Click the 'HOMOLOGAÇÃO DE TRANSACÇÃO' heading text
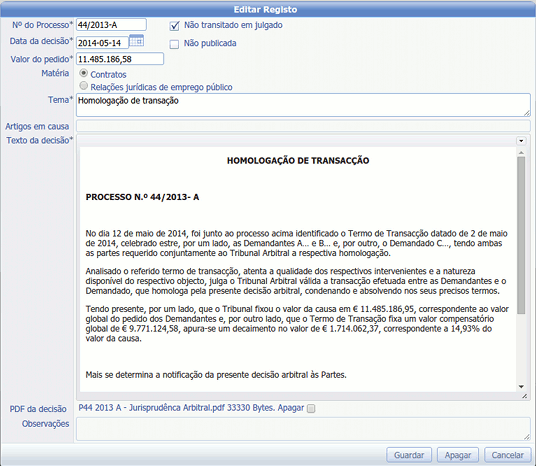This screenshot has height=466, width=536. pyautogui.click(x=298, y=161)
